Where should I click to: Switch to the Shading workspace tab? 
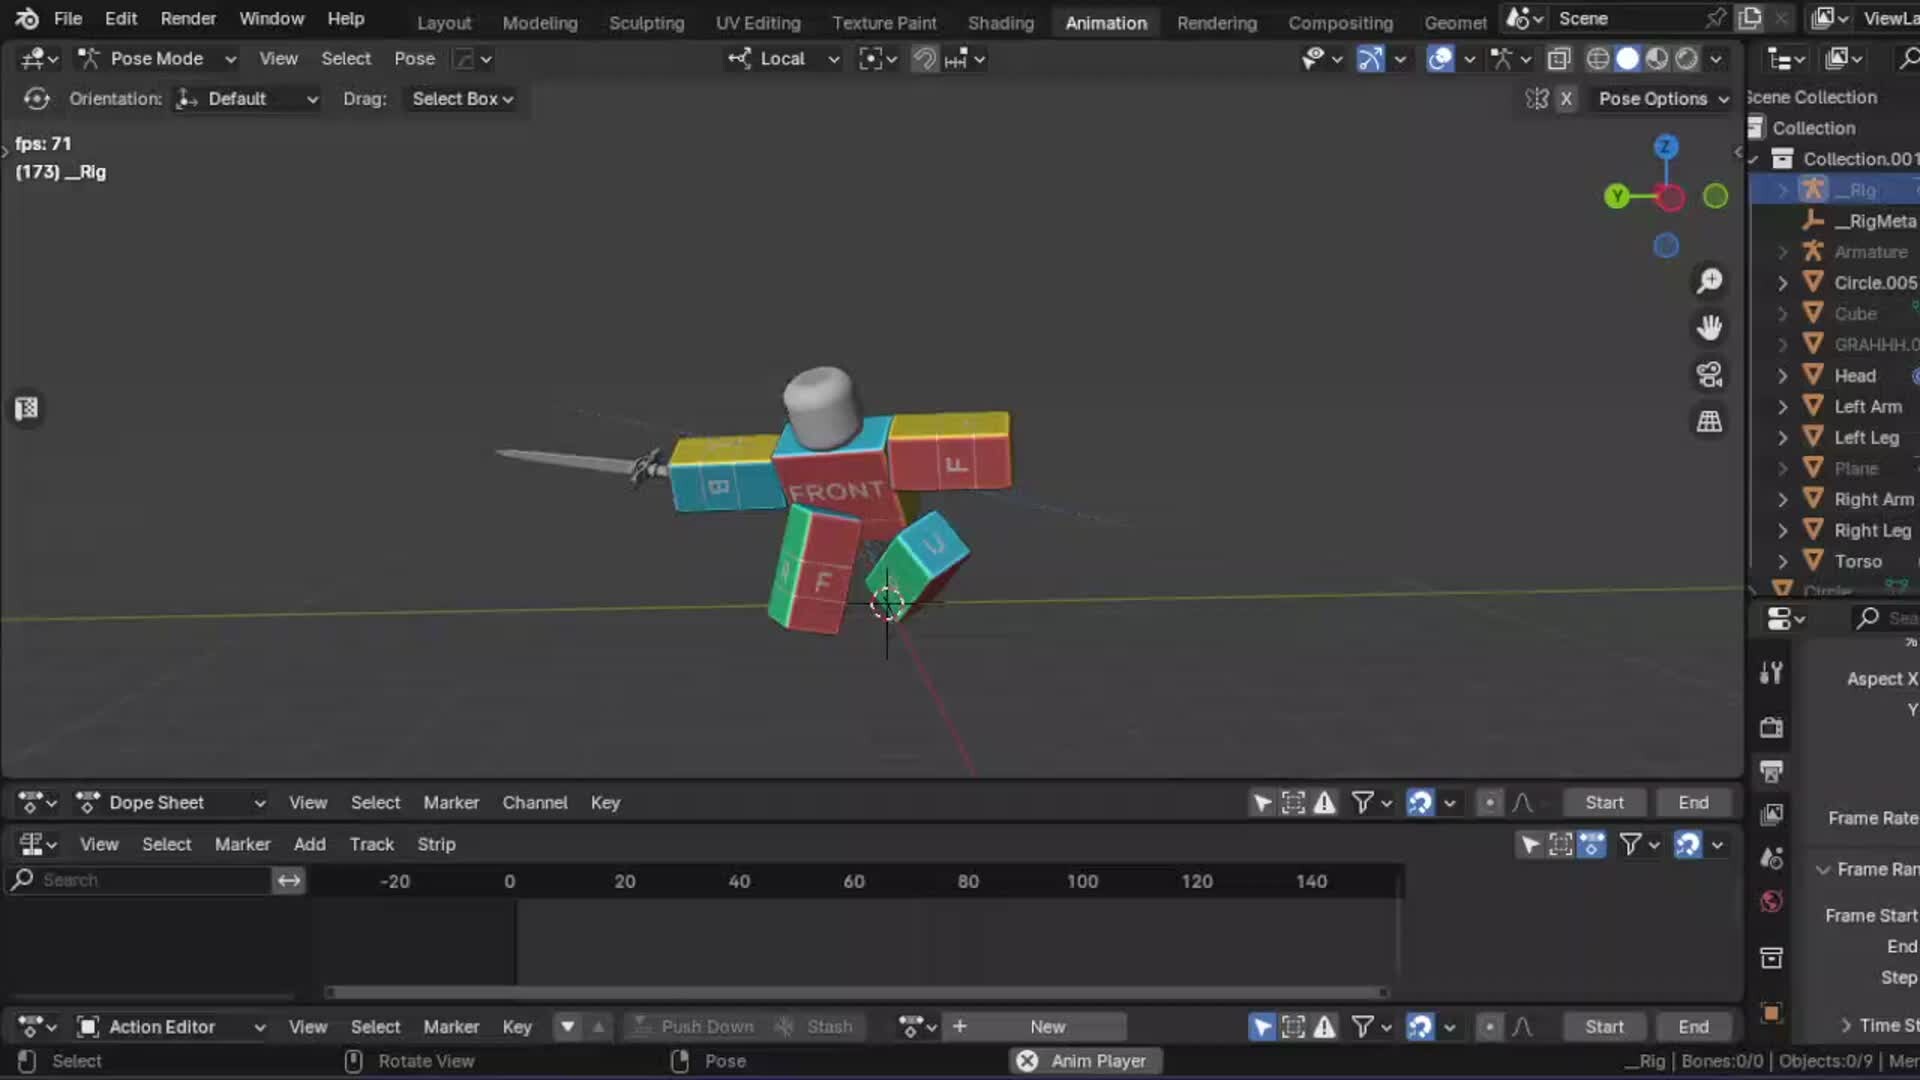(x=1001, y=22)
